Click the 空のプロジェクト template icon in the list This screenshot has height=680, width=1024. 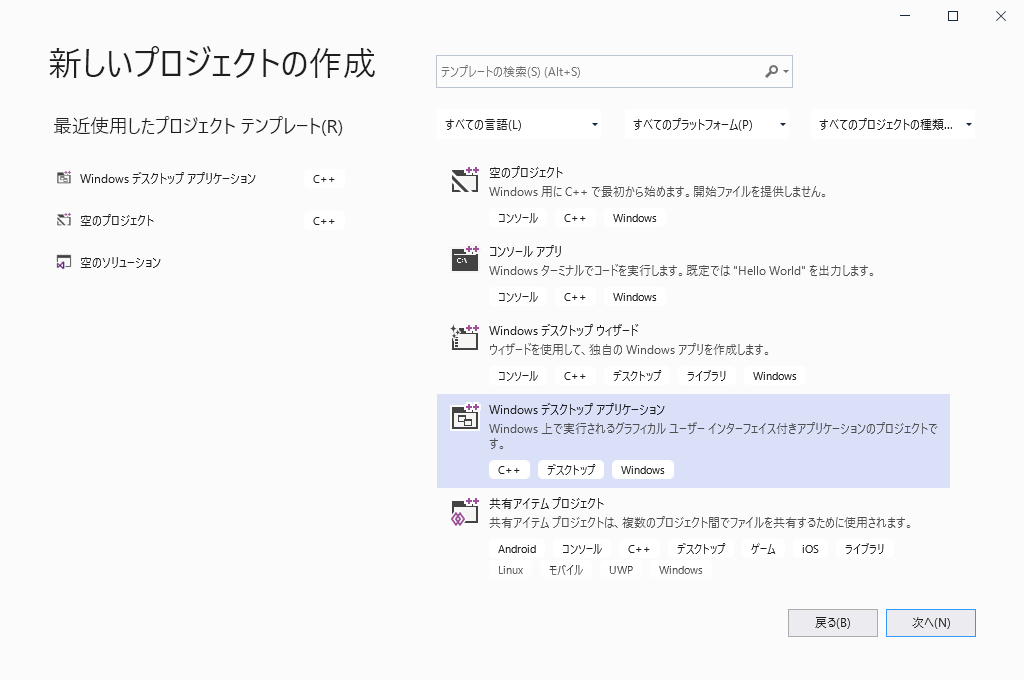[x=465, y=180]
